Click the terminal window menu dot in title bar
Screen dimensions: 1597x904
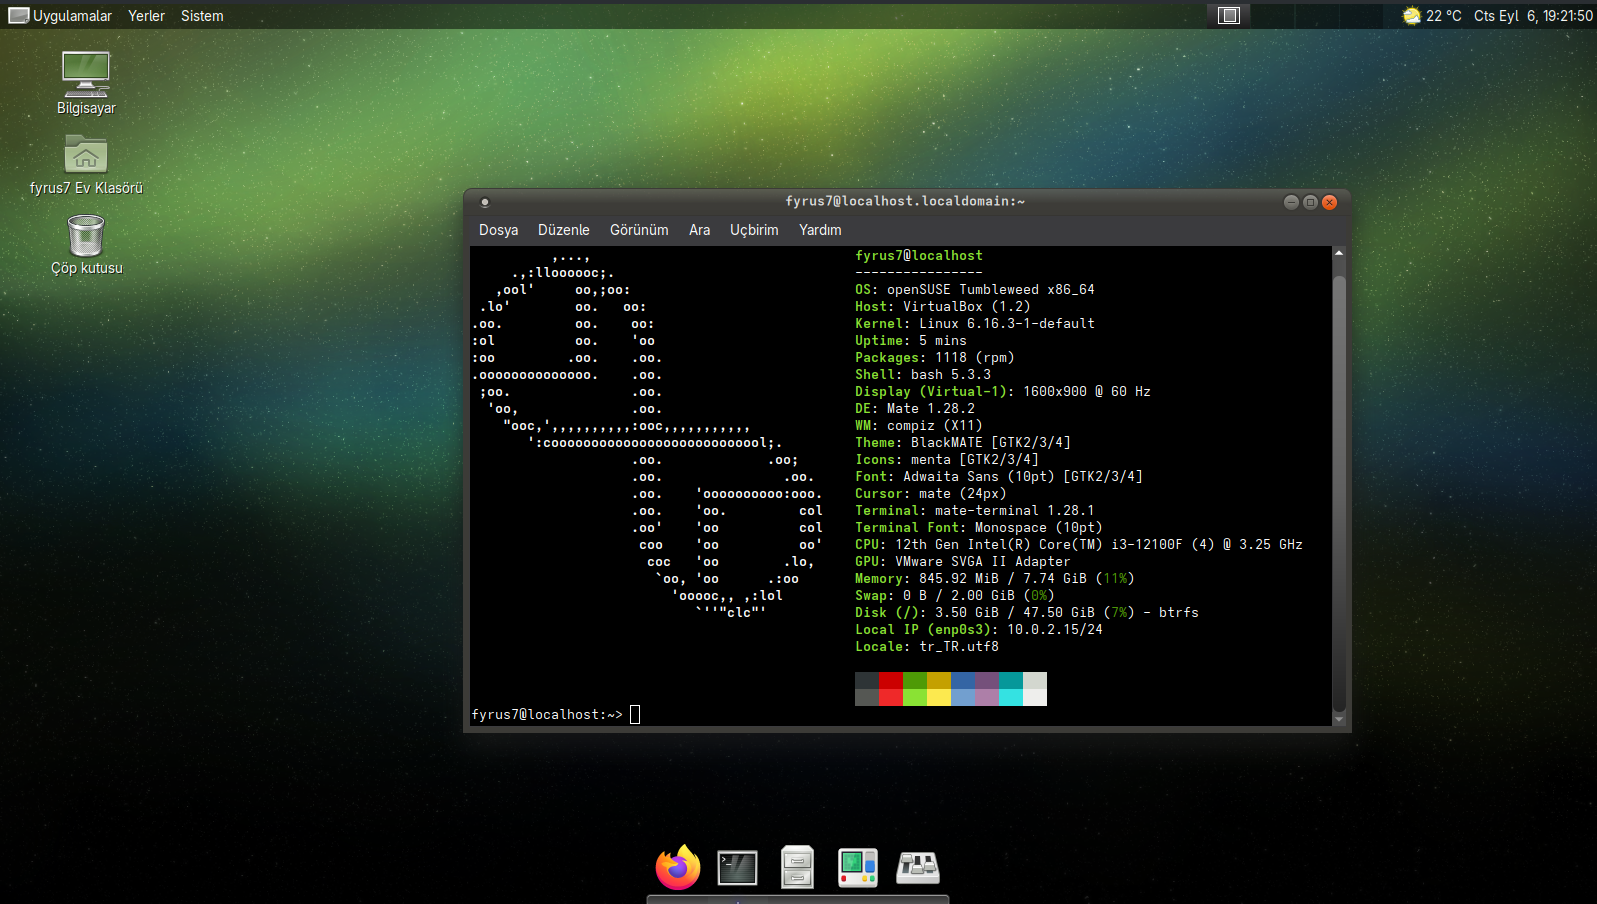tap(485, 202)
